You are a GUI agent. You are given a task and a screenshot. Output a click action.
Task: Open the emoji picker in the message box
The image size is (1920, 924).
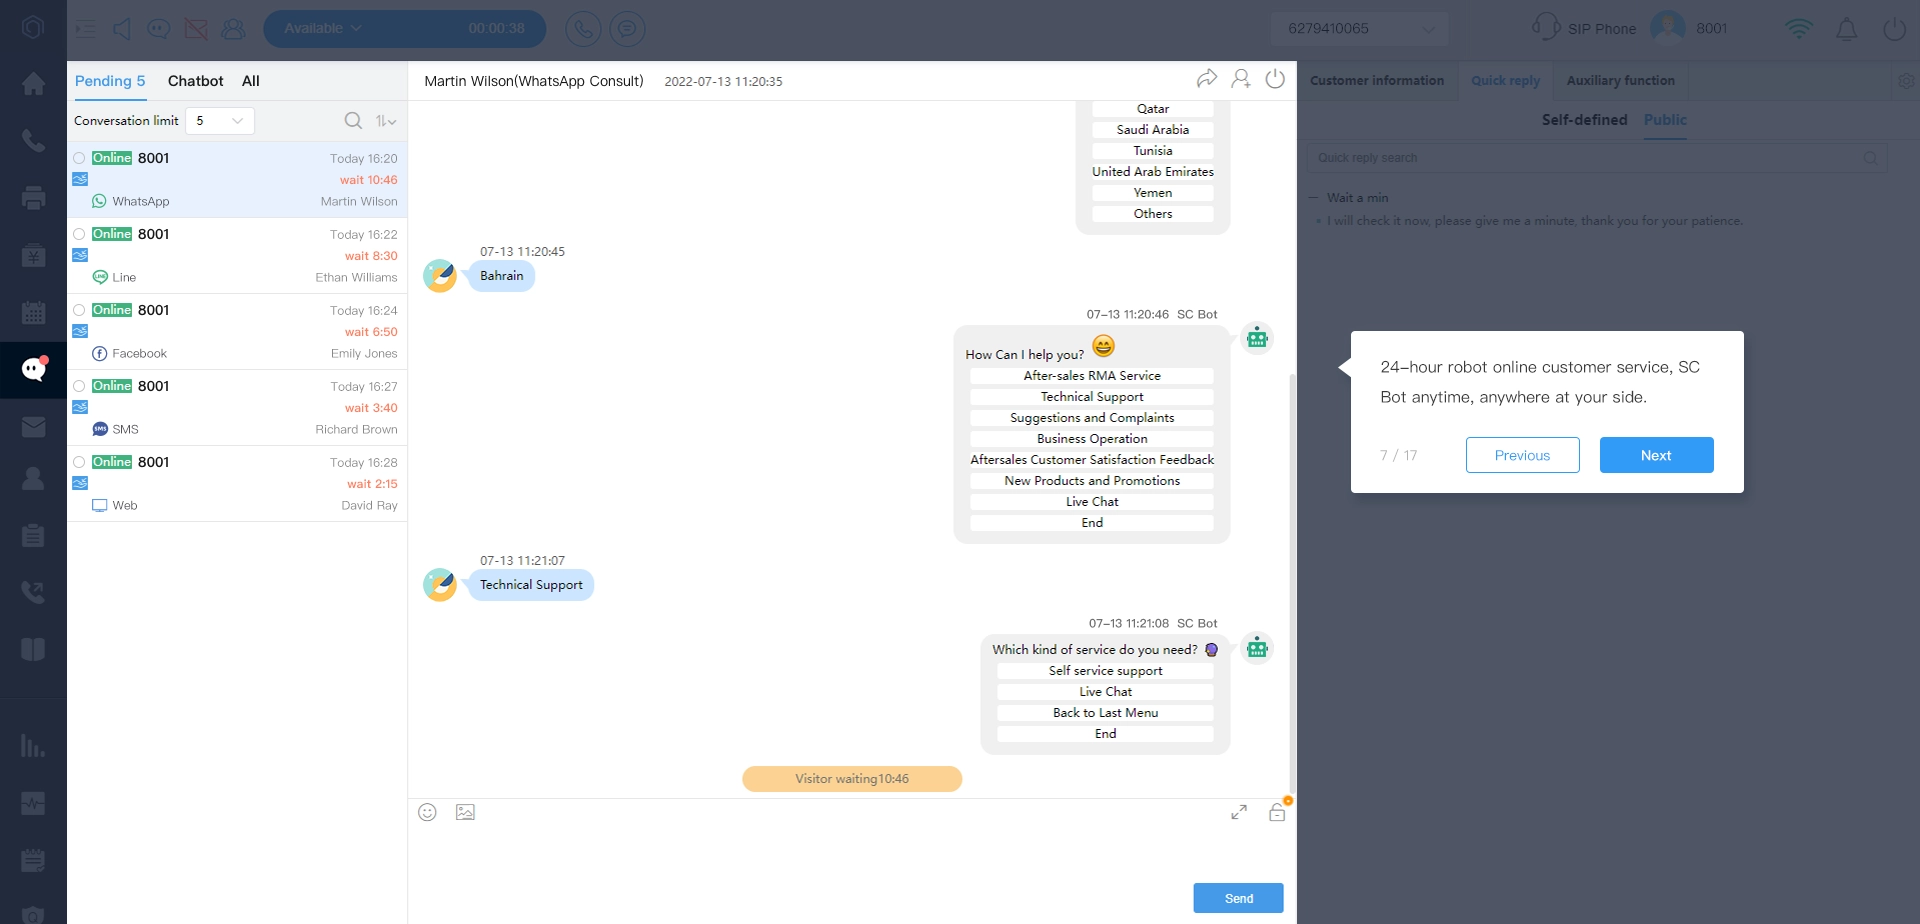coord(427,812)
